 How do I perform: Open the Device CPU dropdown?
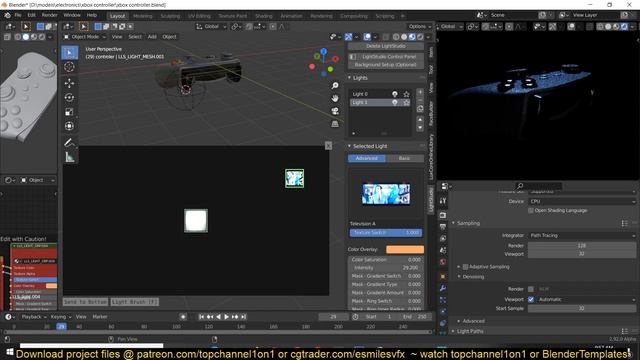582,202
